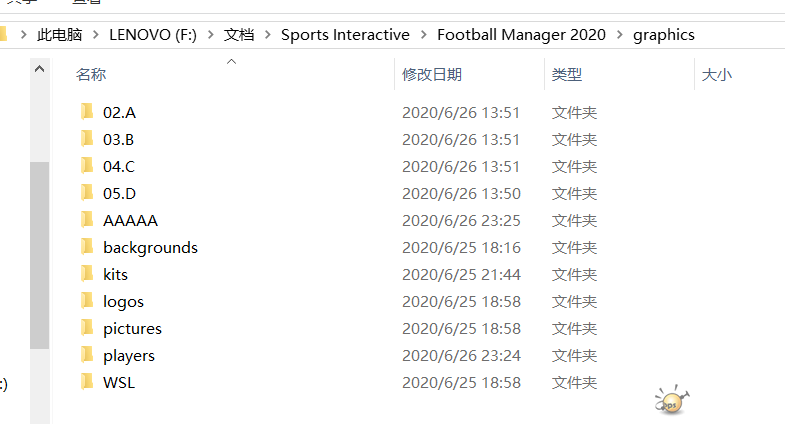This screenshot has height=424, width=785.
Task: Click date 2020/6/25 18:58 in logos row
Action: pyautogui.click(x=461, y=302)
